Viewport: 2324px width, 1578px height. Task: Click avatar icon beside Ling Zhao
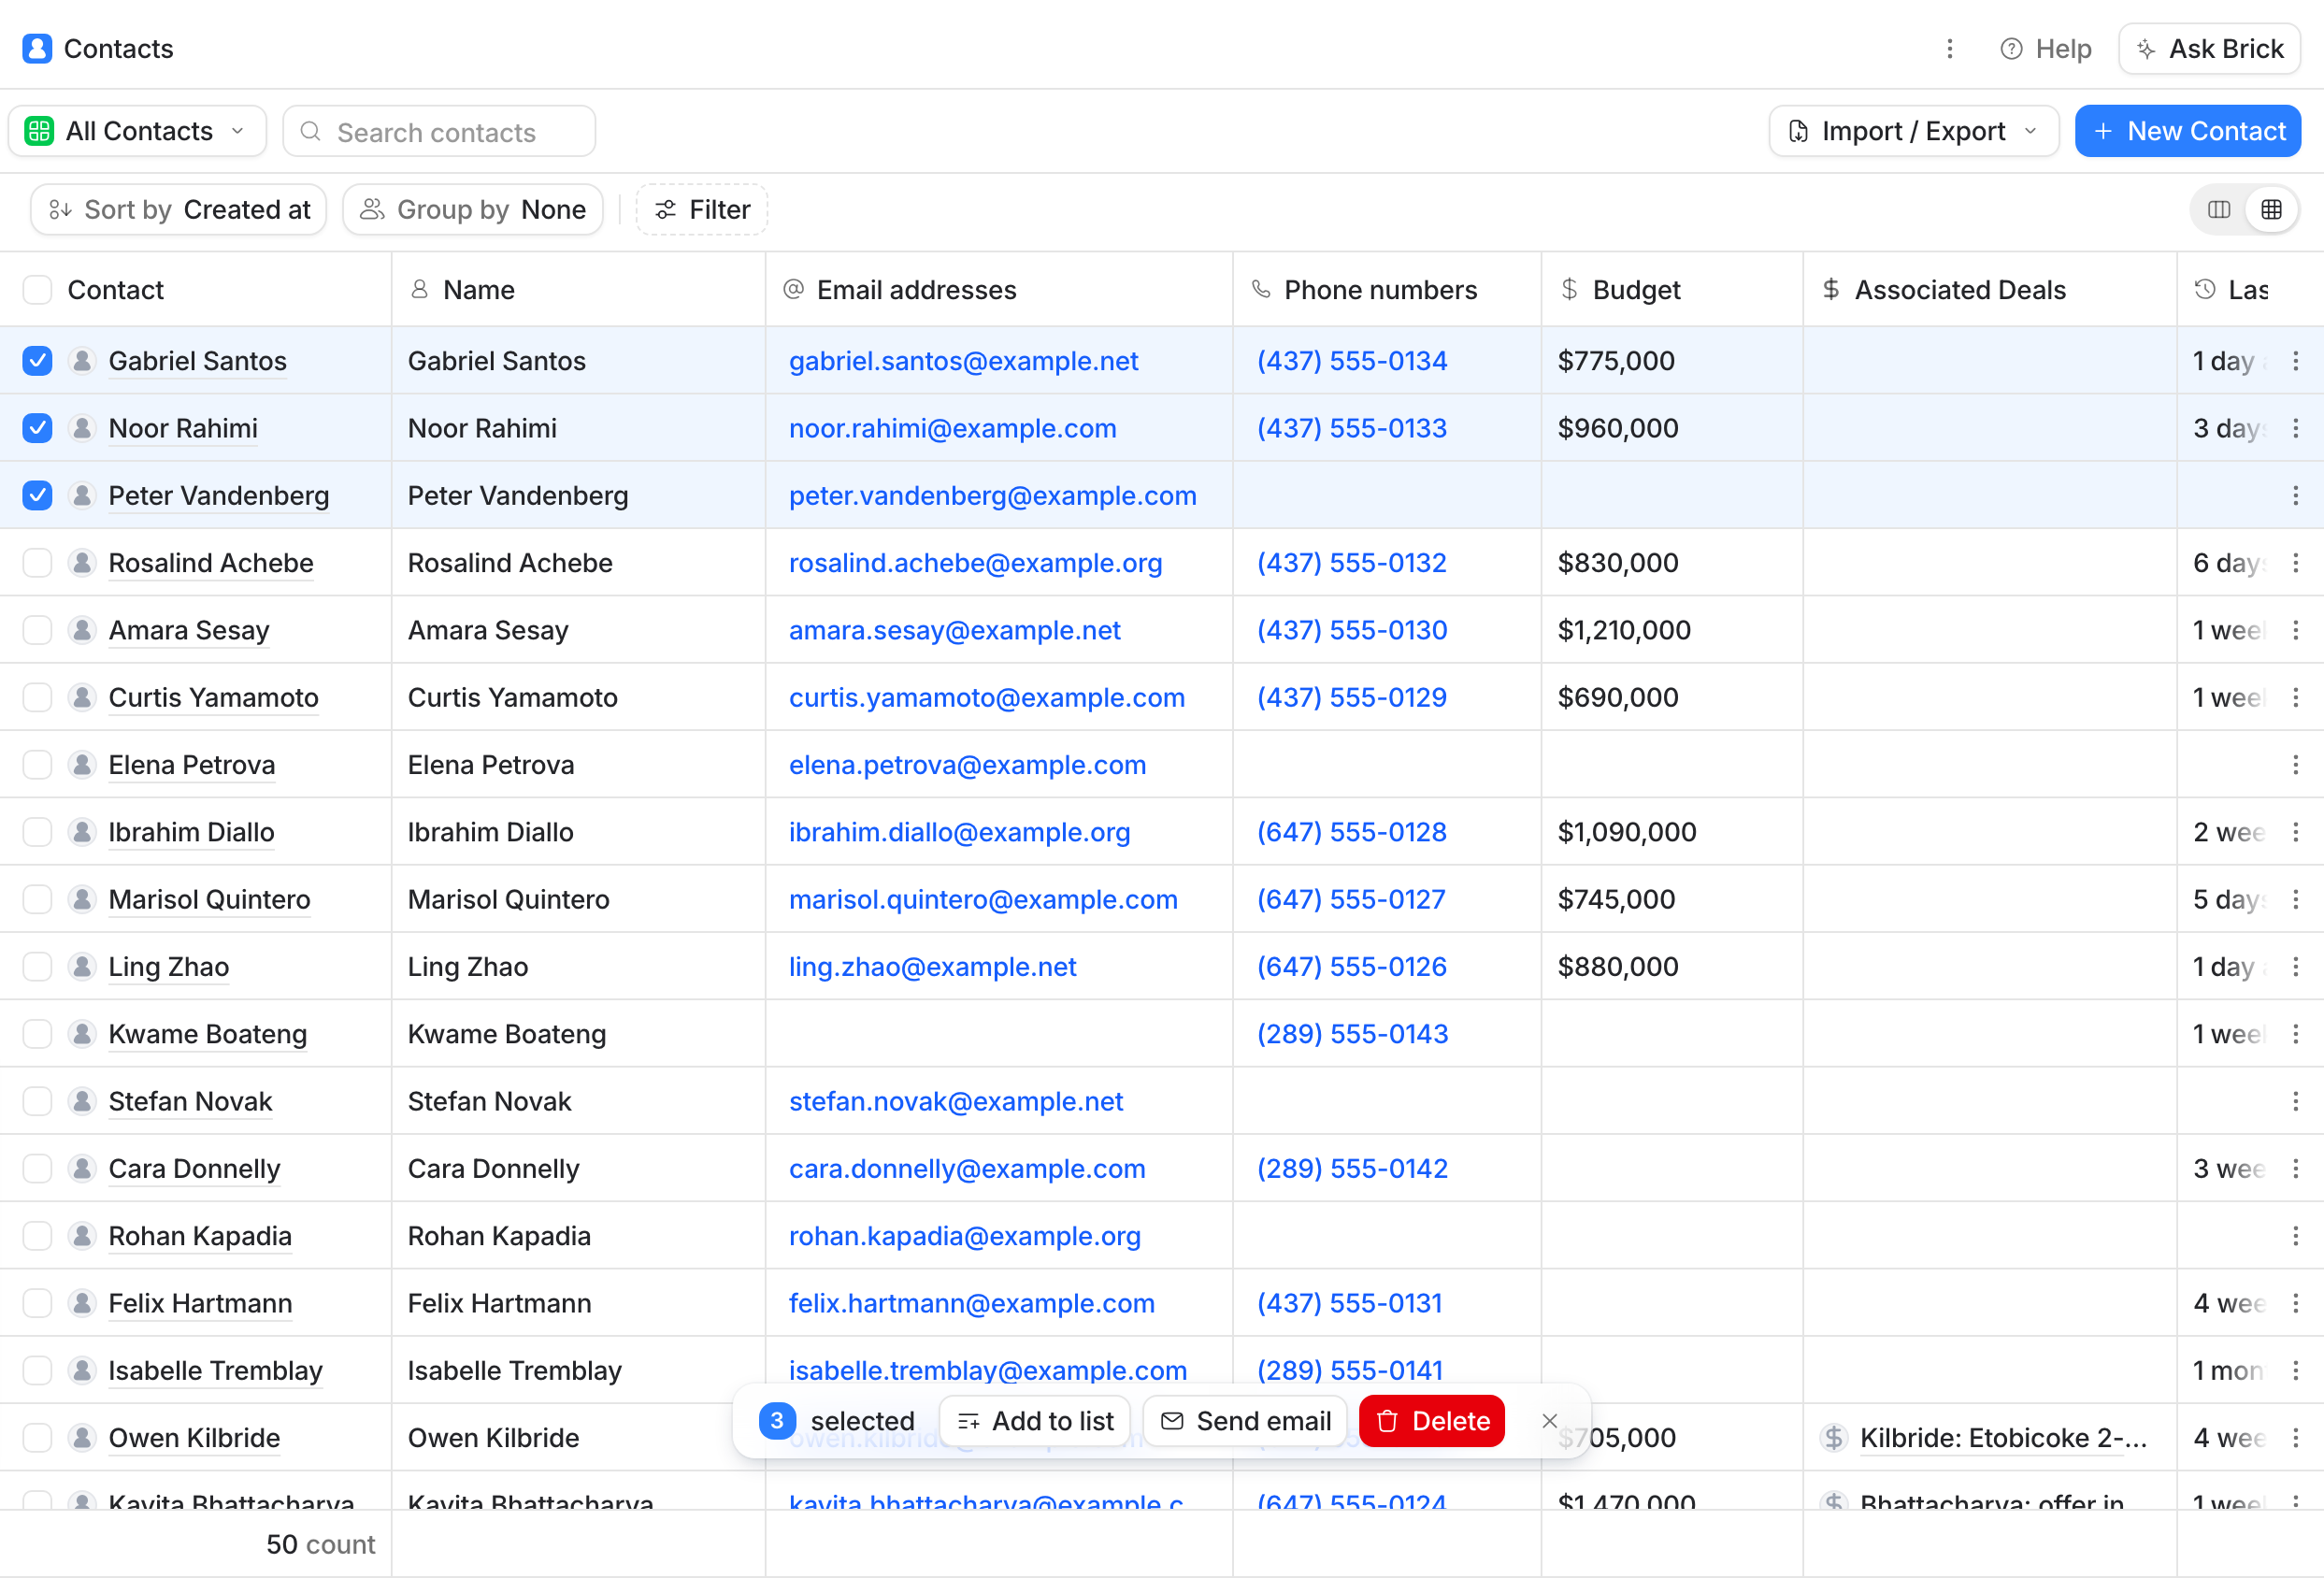[82, 967]
